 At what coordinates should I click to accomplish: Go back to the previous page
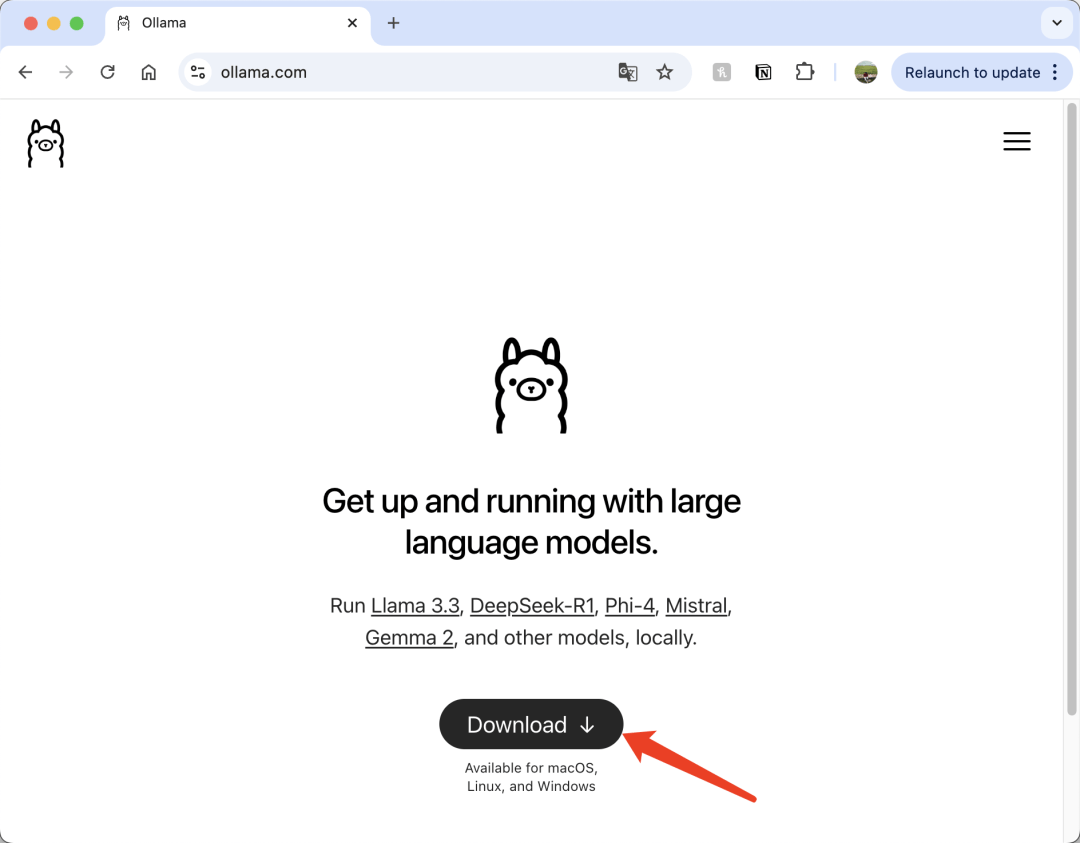pos(25,72)
